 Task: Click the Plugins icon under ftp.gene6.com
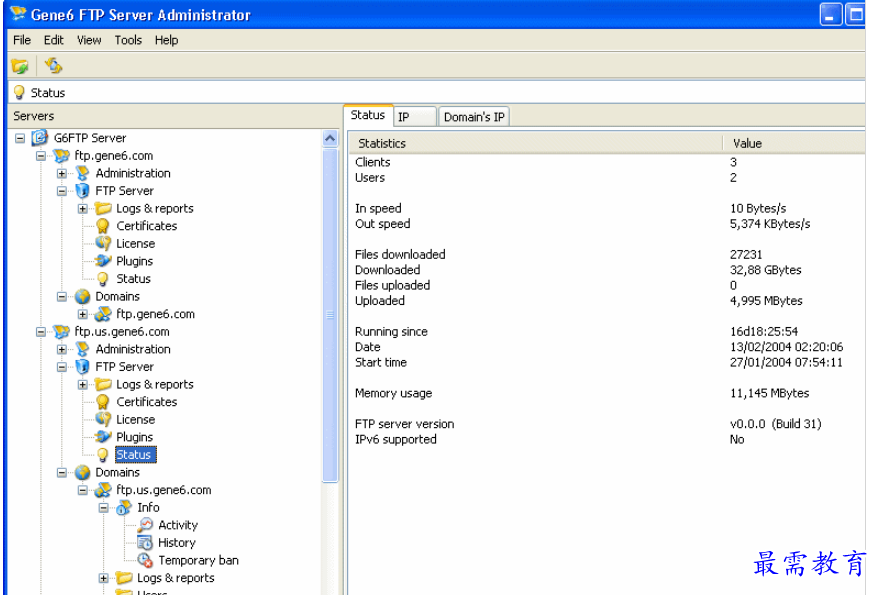(x=103, y=261)
